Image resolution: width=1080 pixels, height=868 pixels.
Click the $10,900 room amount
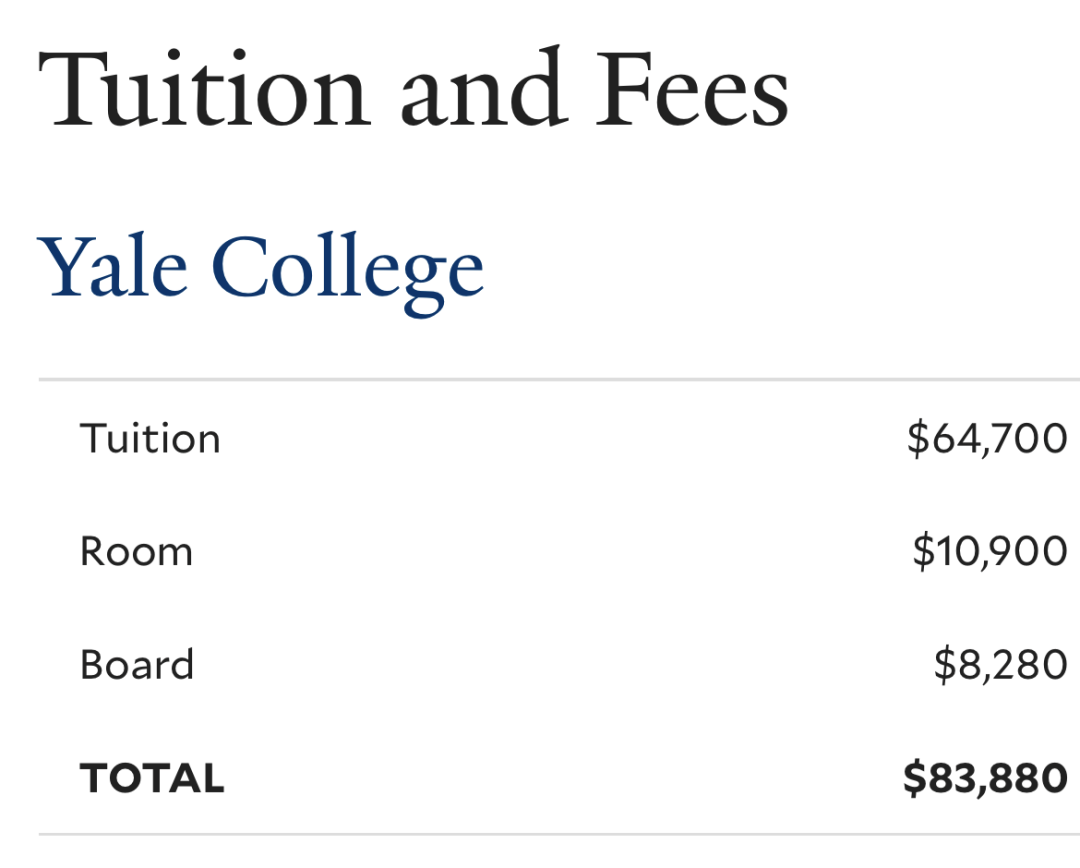pyautogui.click(x=990, y=551)
